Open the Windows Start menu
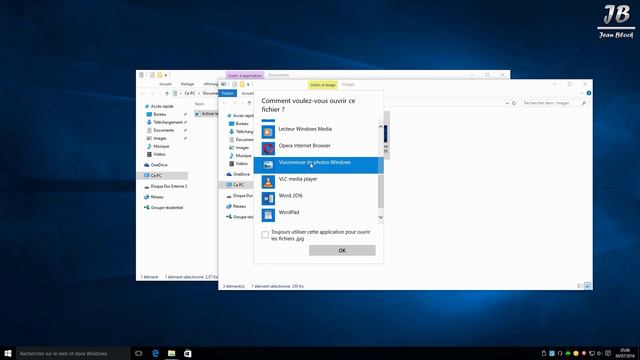 (x=8, y=353)
